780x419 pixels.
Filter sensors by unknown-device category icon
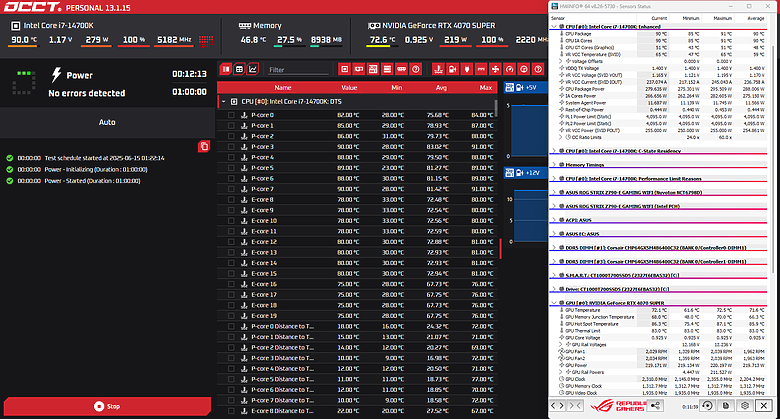coord(416,69)
